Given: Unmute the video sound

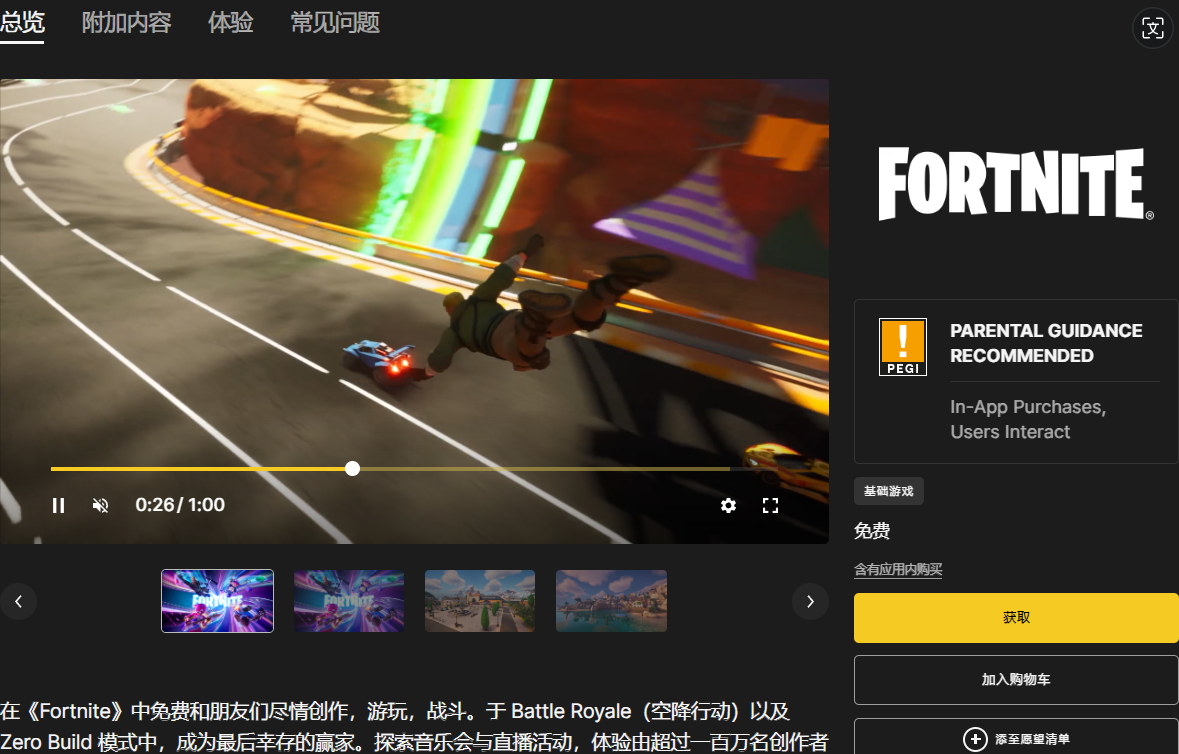Looking at the screenshot, I should [x=100, y=506].
